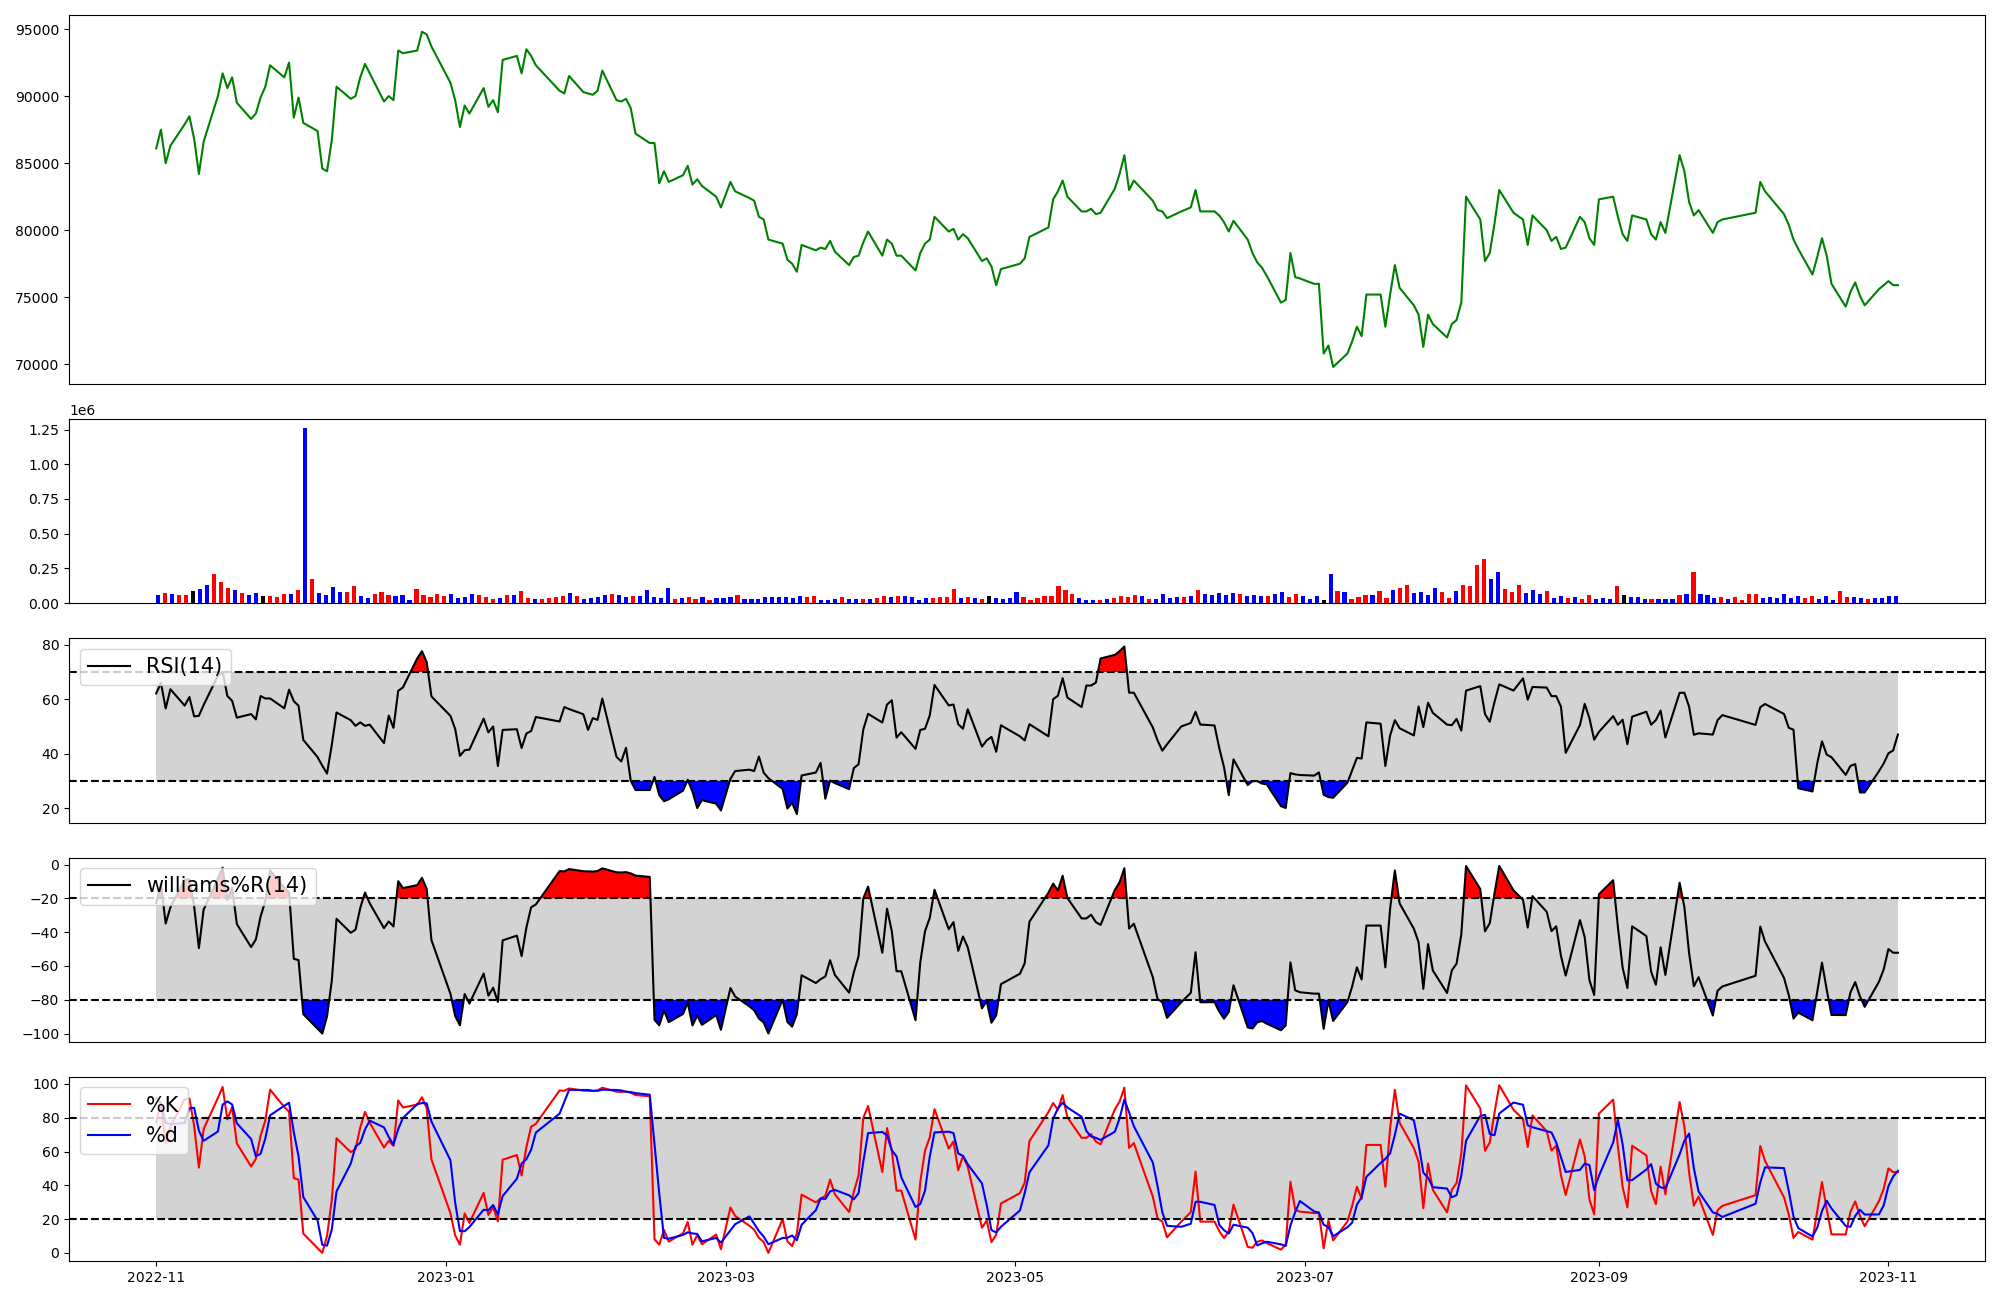Click the tallest blue volume bar

(305, 515)
